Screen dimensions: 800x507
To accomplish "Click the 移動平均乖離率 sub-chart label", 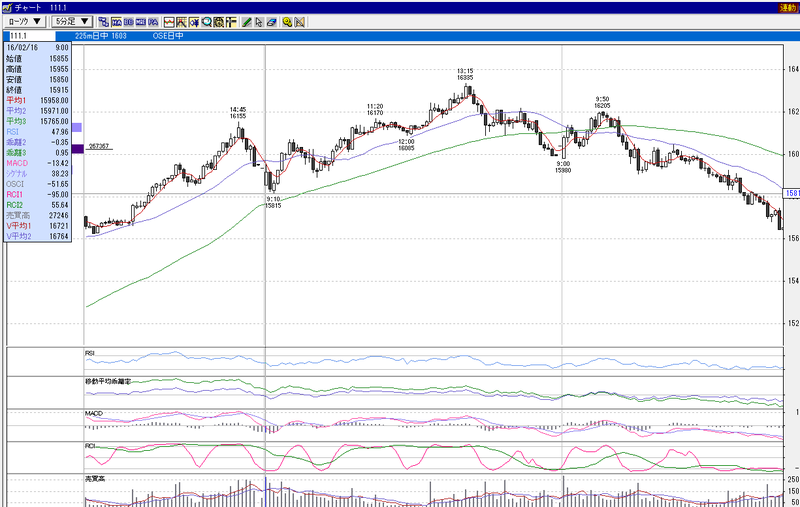I will tap(108, 381).
